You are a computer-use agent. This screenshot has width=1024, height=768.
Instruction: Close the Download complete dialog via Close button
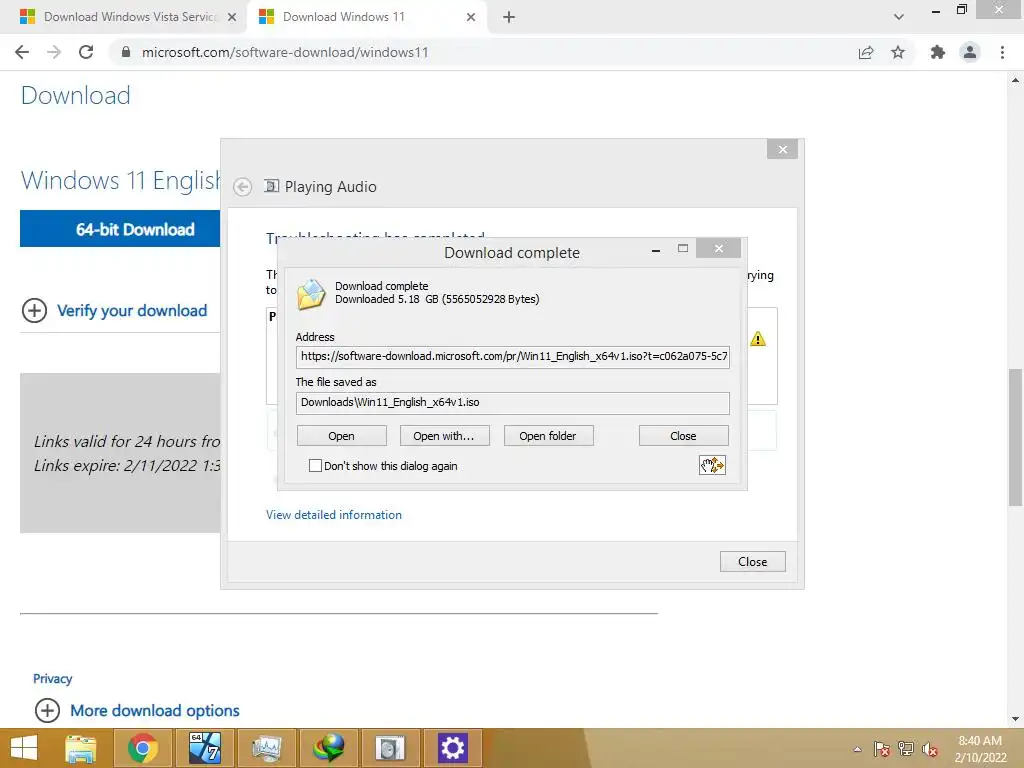click(683, 436)
